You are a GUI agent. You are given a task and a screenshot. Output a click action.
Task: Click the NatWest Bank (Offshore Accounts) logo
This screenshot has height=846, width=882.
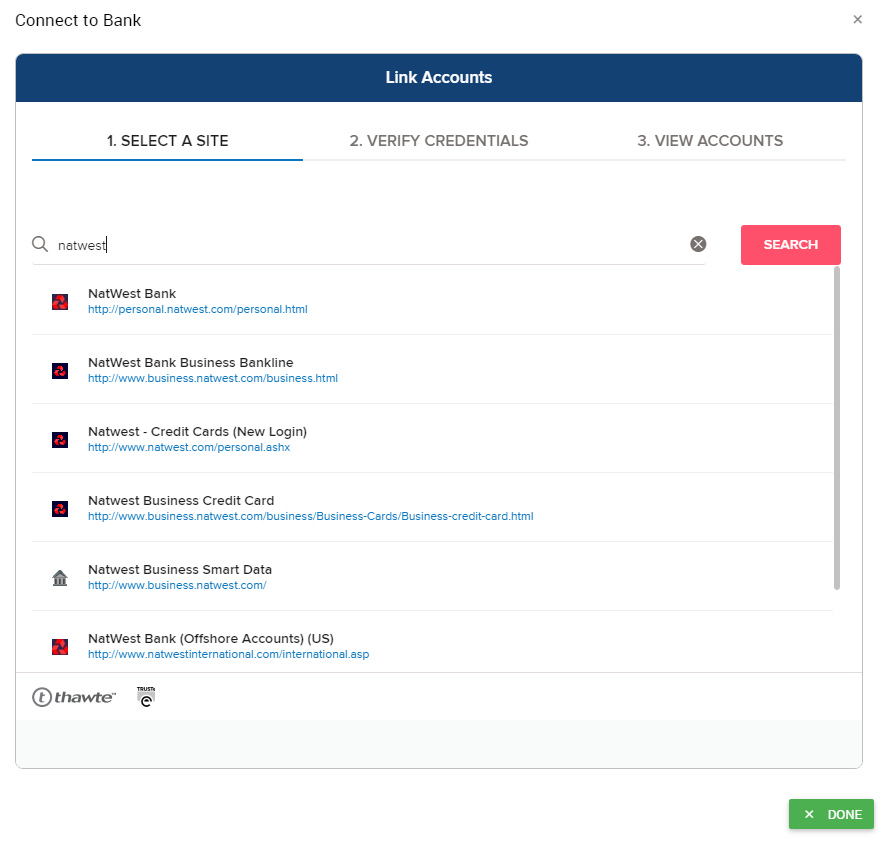60,647
